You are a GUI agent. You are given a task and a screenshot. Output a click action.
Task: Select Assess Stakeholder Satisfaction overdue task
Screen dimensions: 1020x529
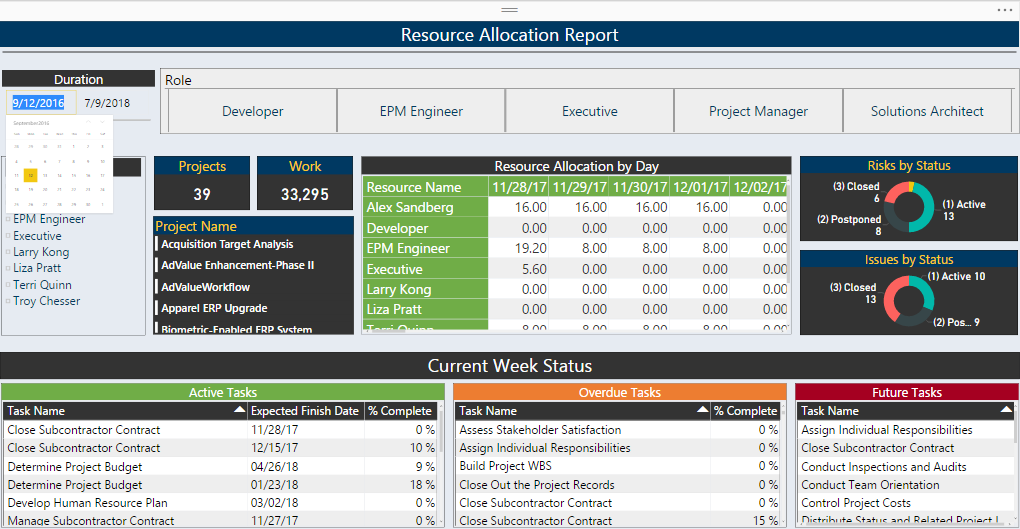(617, 429)
